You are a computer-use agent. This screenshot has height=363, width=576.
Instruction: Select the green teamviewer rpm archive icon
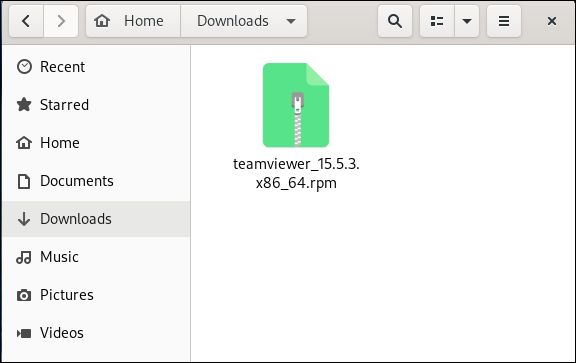[296, 105]
